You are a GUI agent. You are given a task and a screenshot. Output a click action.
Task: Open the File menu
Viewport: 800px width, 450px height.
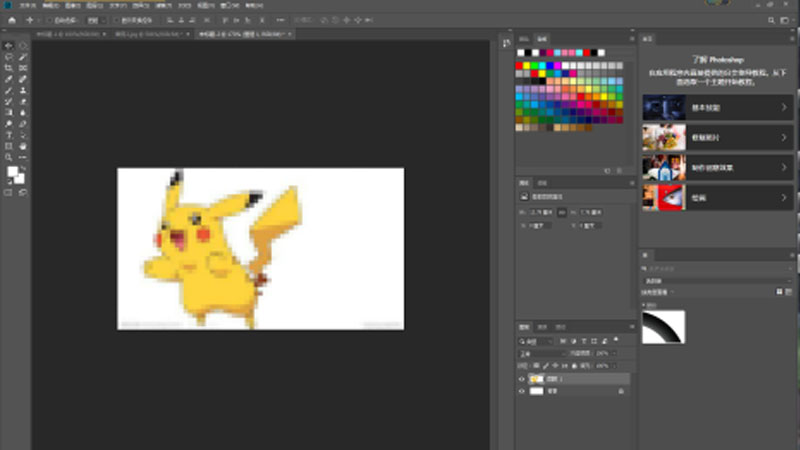pos(28,6)
